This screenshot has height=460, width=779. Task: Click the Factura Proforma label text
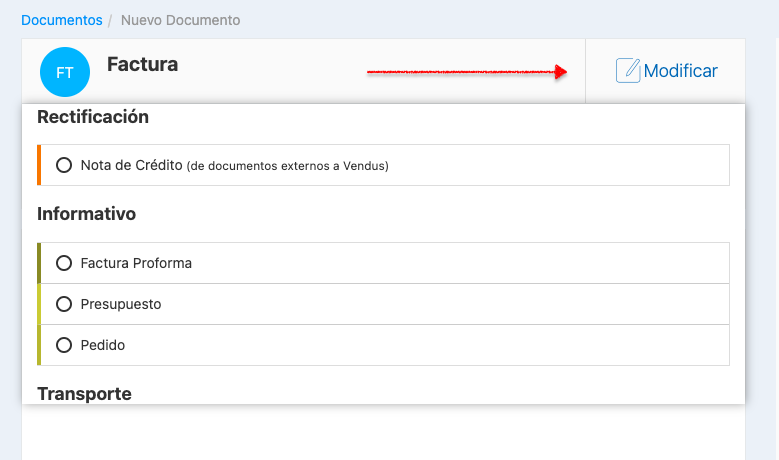[x=136, y=263]
